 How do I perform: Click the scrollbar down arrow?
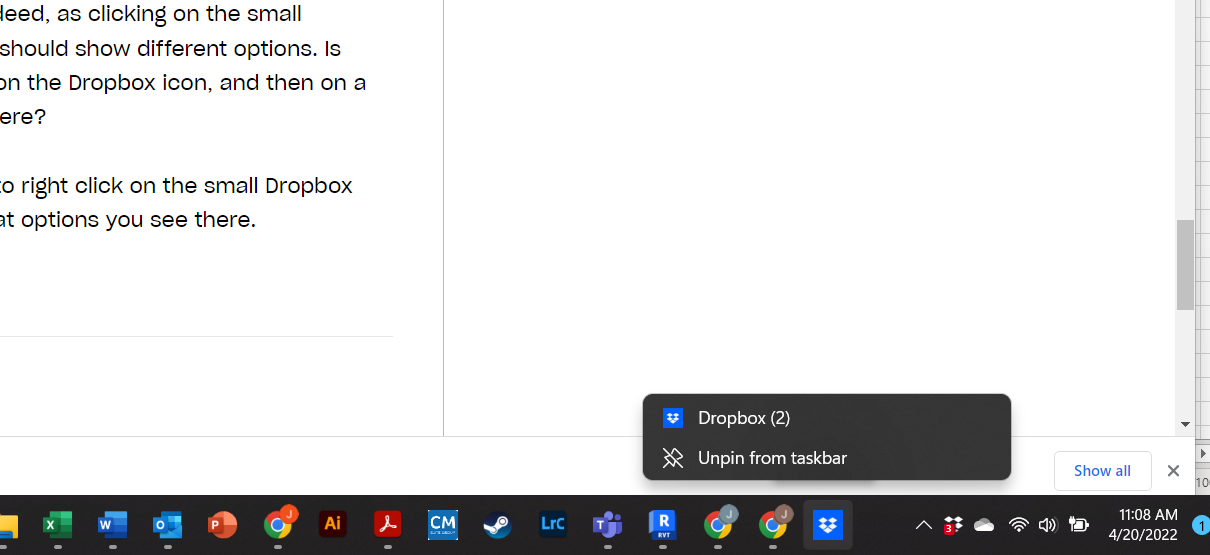[1185, 424]
